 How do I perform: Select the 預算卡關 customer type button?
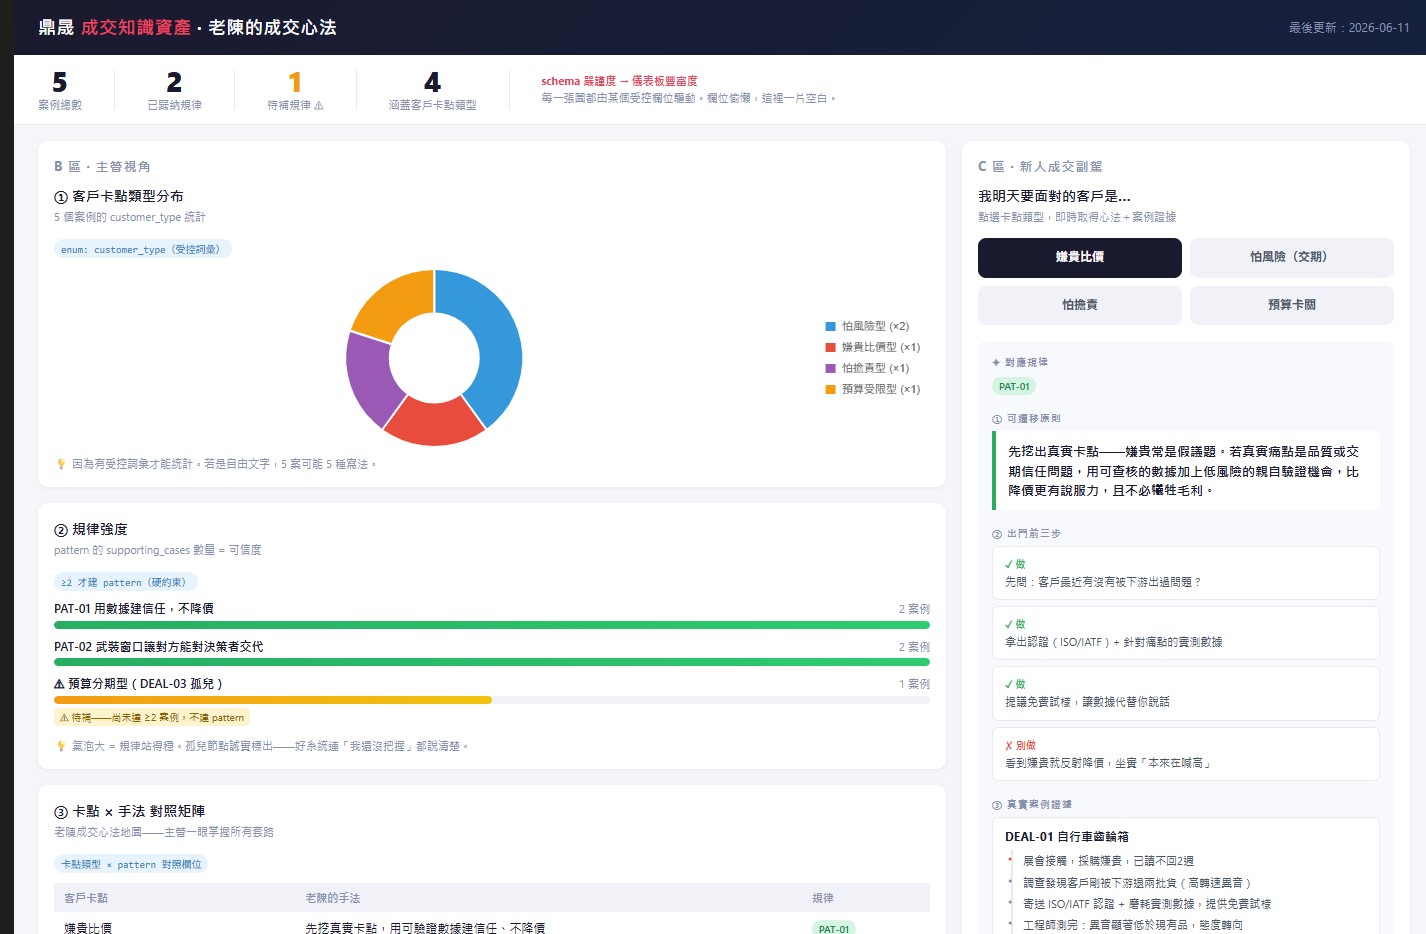tap(1291, 305)
